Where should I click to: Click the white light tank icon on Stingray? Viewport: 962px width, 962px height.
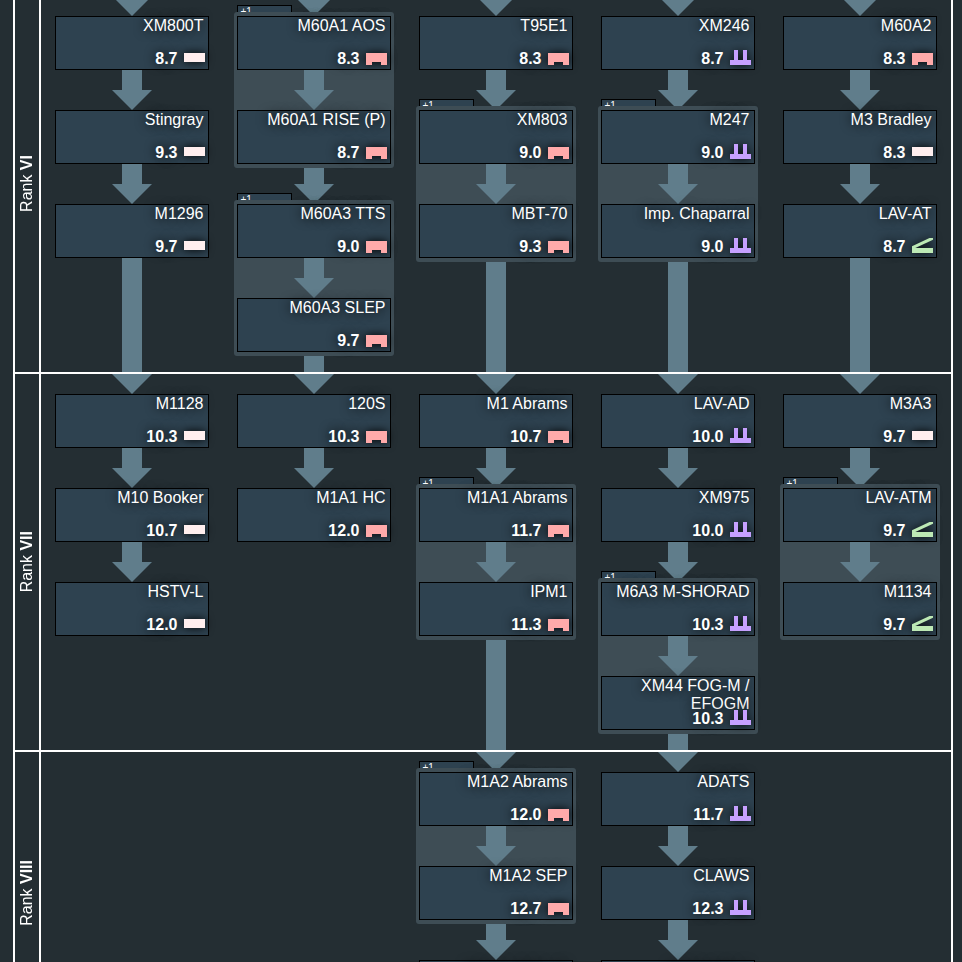[194, 153]
